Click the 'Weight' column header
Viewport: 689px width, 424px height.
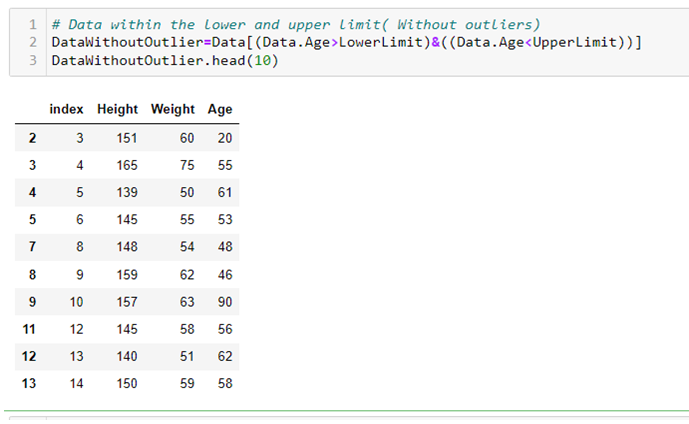tap(173, 109)
